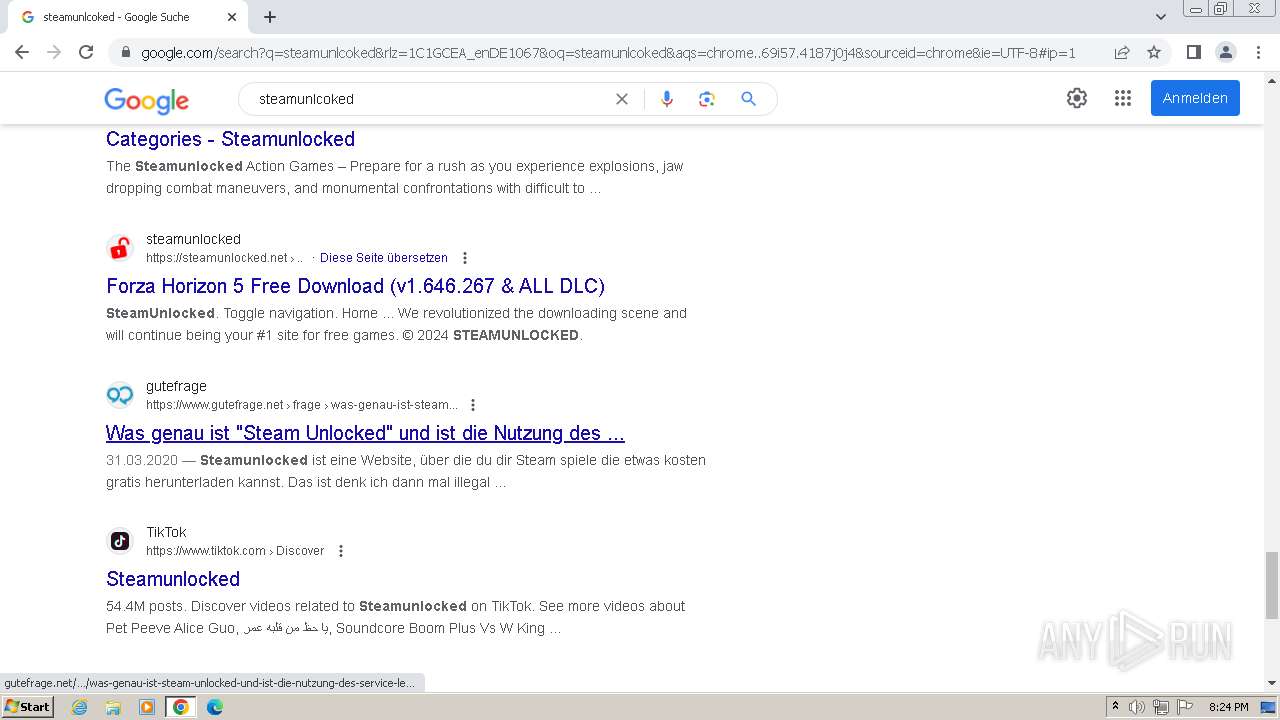
Task: Go forward in browser history
Action: (54, 52)
